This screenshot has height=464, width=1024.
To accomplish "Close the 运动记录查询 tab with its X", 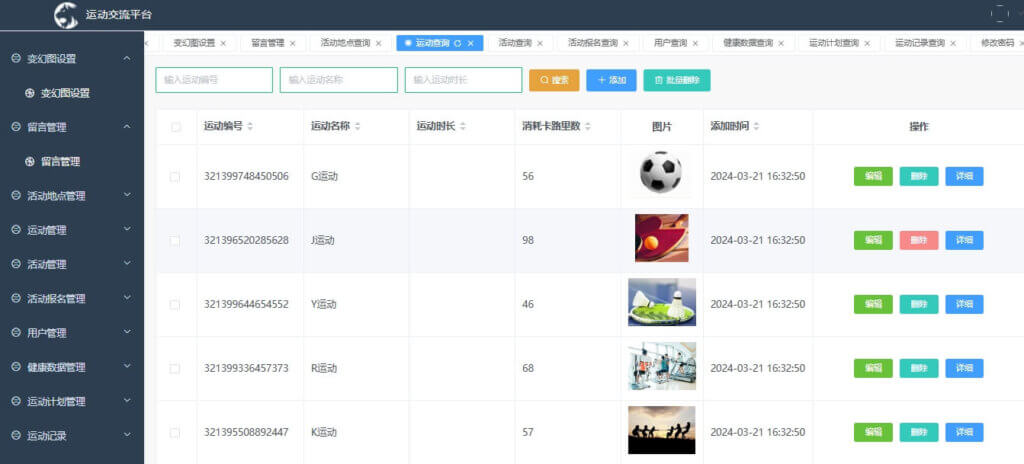I will 953,43.
